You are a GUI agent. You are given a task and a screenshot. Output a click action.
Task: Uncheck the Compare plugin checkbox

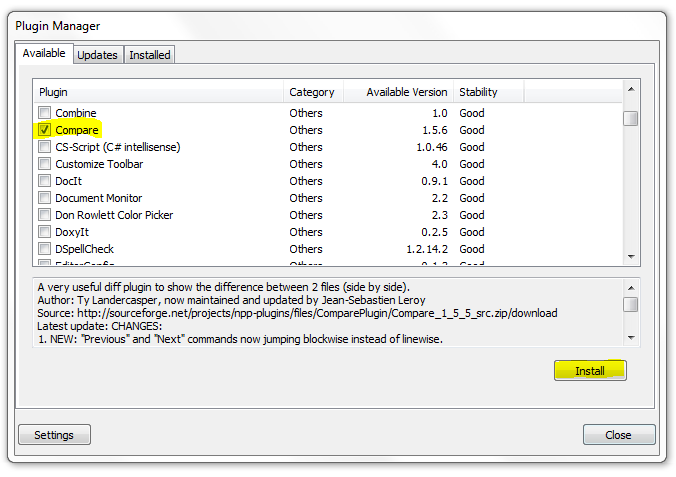[x=45, y=130]
